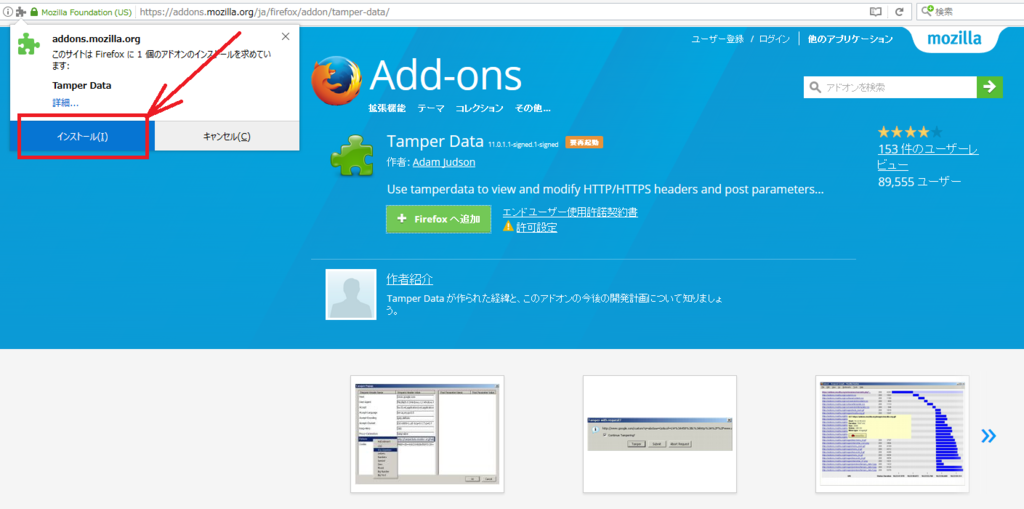
Task: Click the star rating icons
Action: pyautogui.click(x=910, y=131)
